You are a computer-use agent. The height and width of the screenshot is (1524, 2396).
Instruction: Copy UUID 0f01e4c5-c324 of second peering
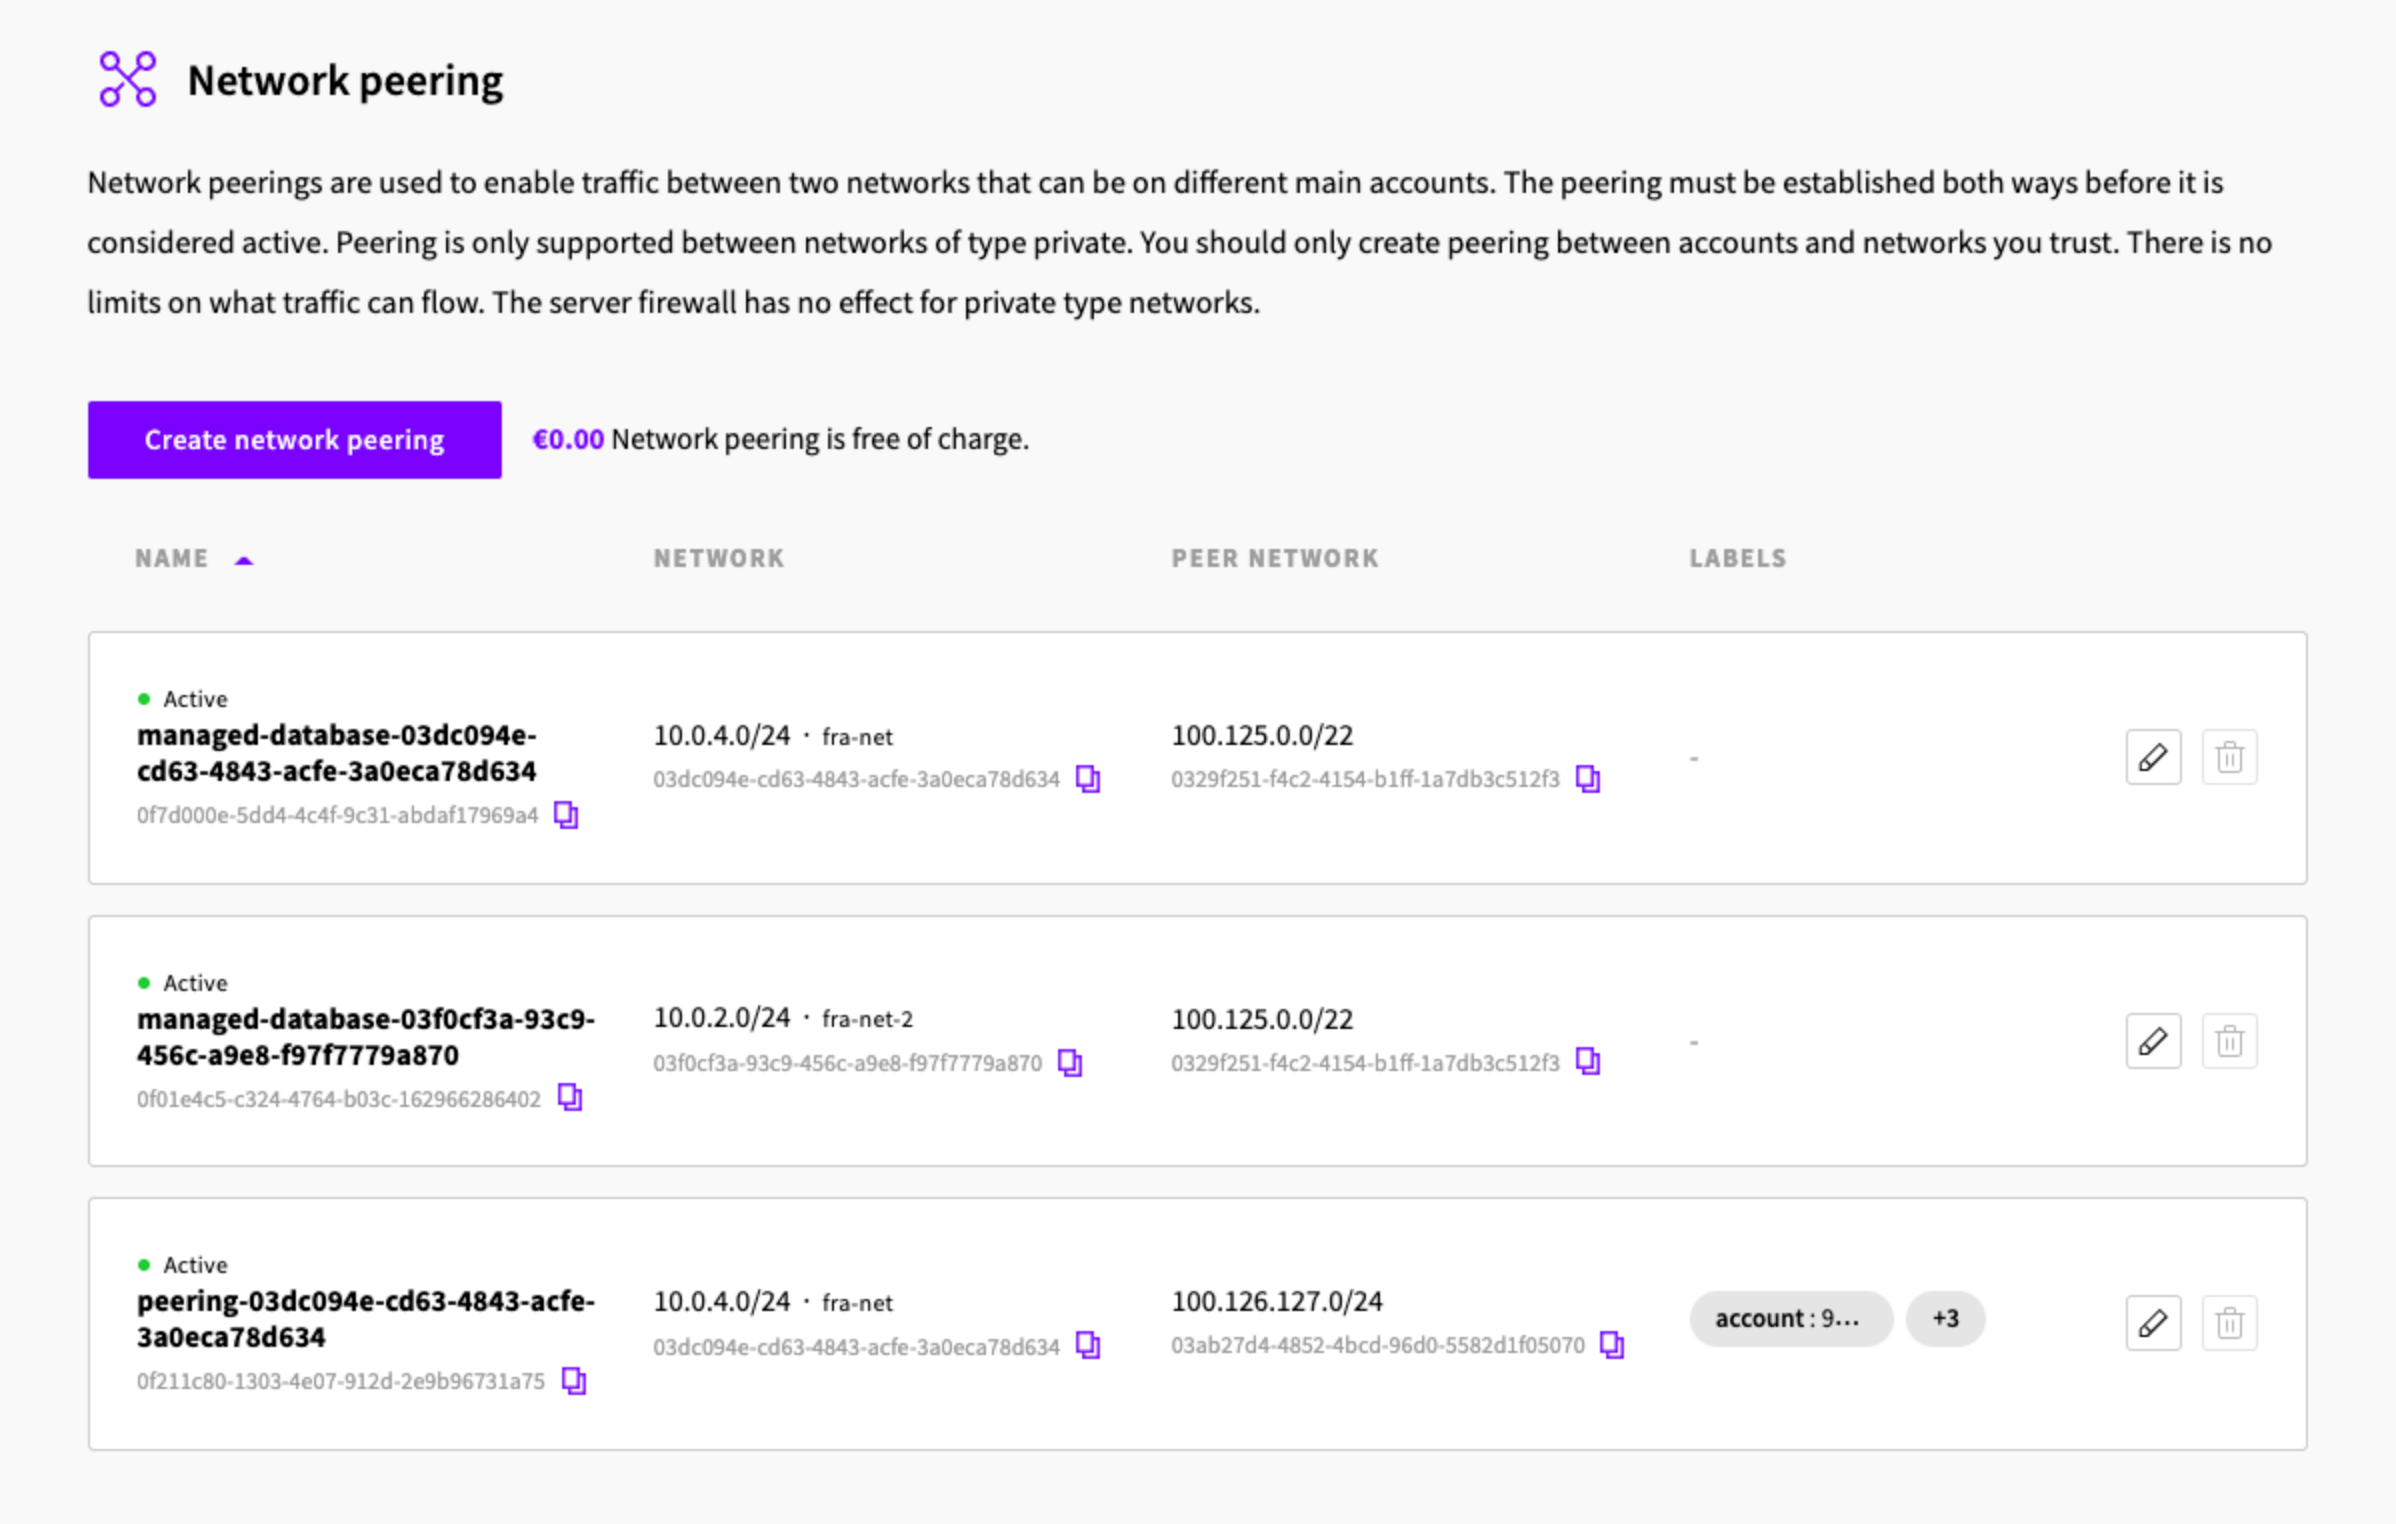570,1098
